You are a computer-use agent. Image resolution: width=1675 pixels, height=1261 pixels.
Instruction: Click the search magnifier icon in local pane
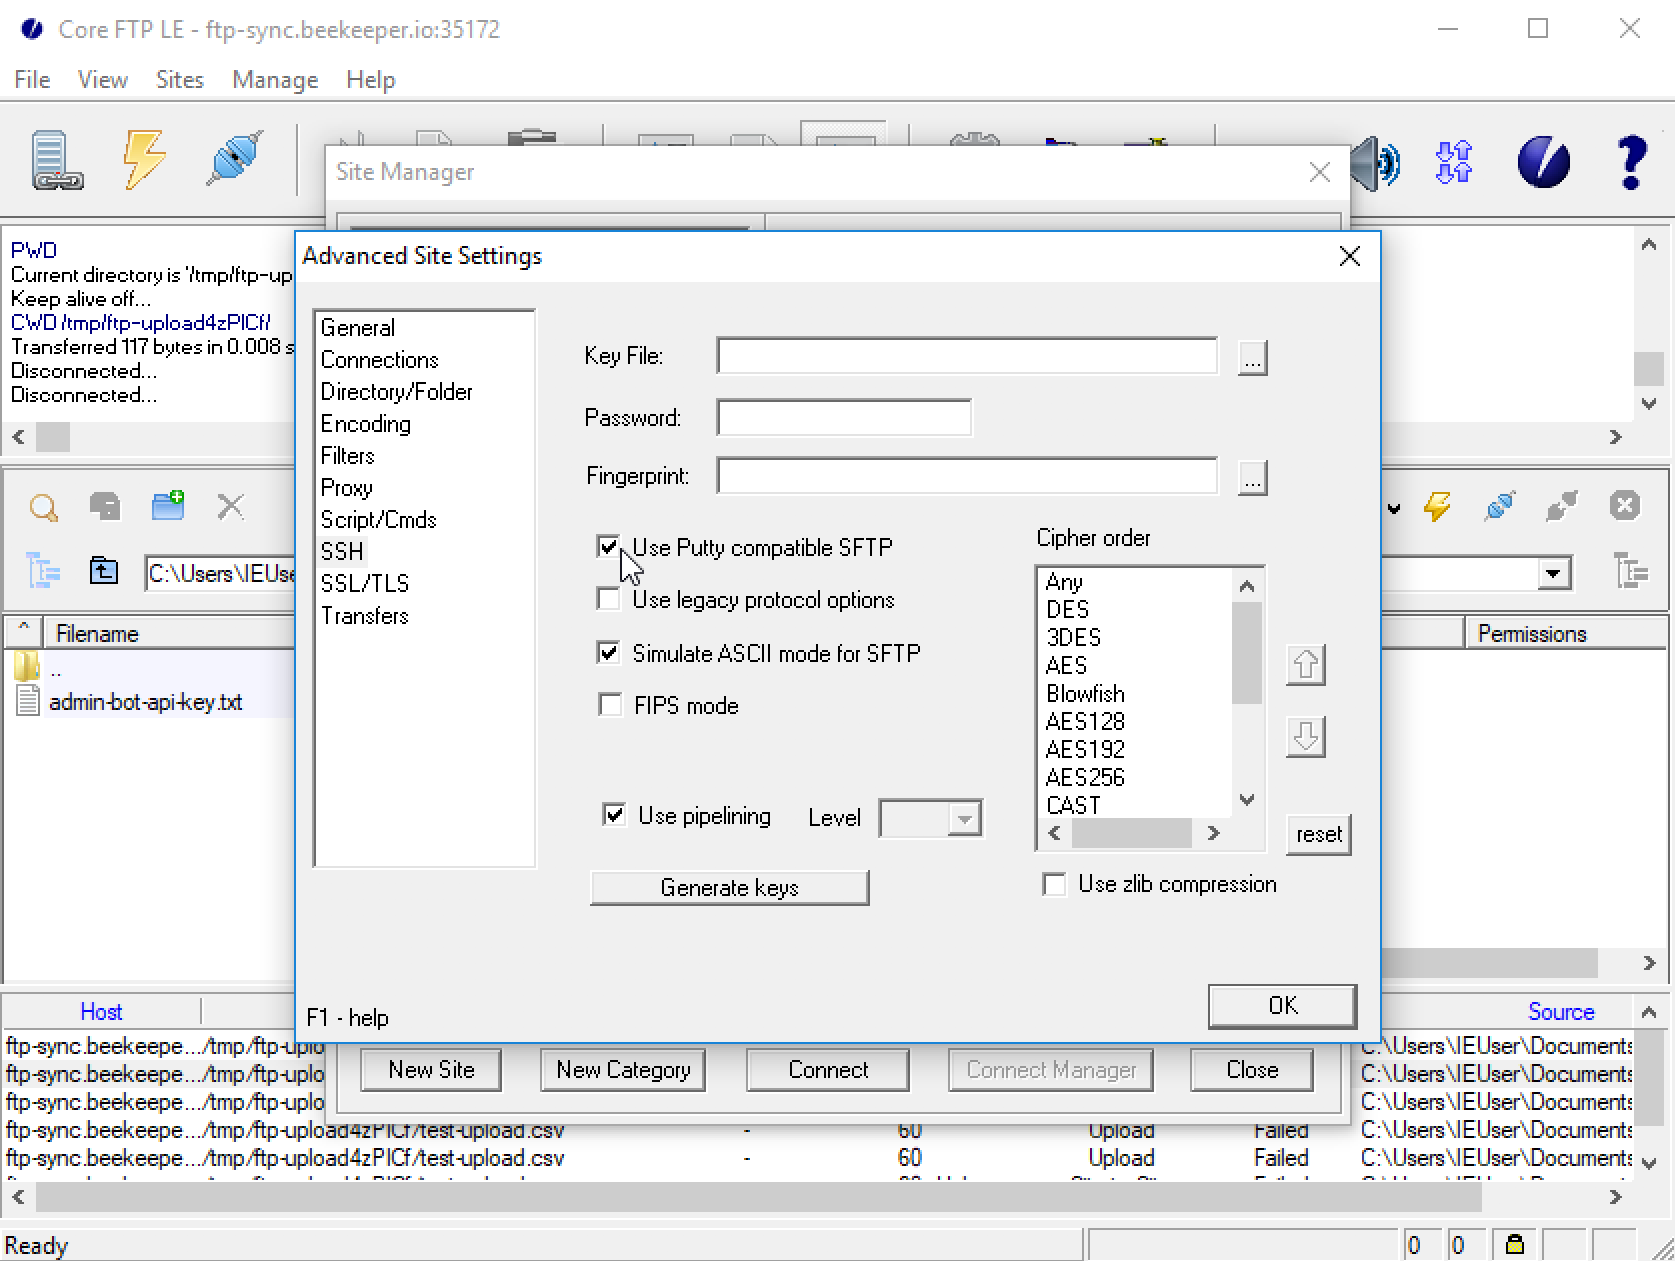point(43,507)
